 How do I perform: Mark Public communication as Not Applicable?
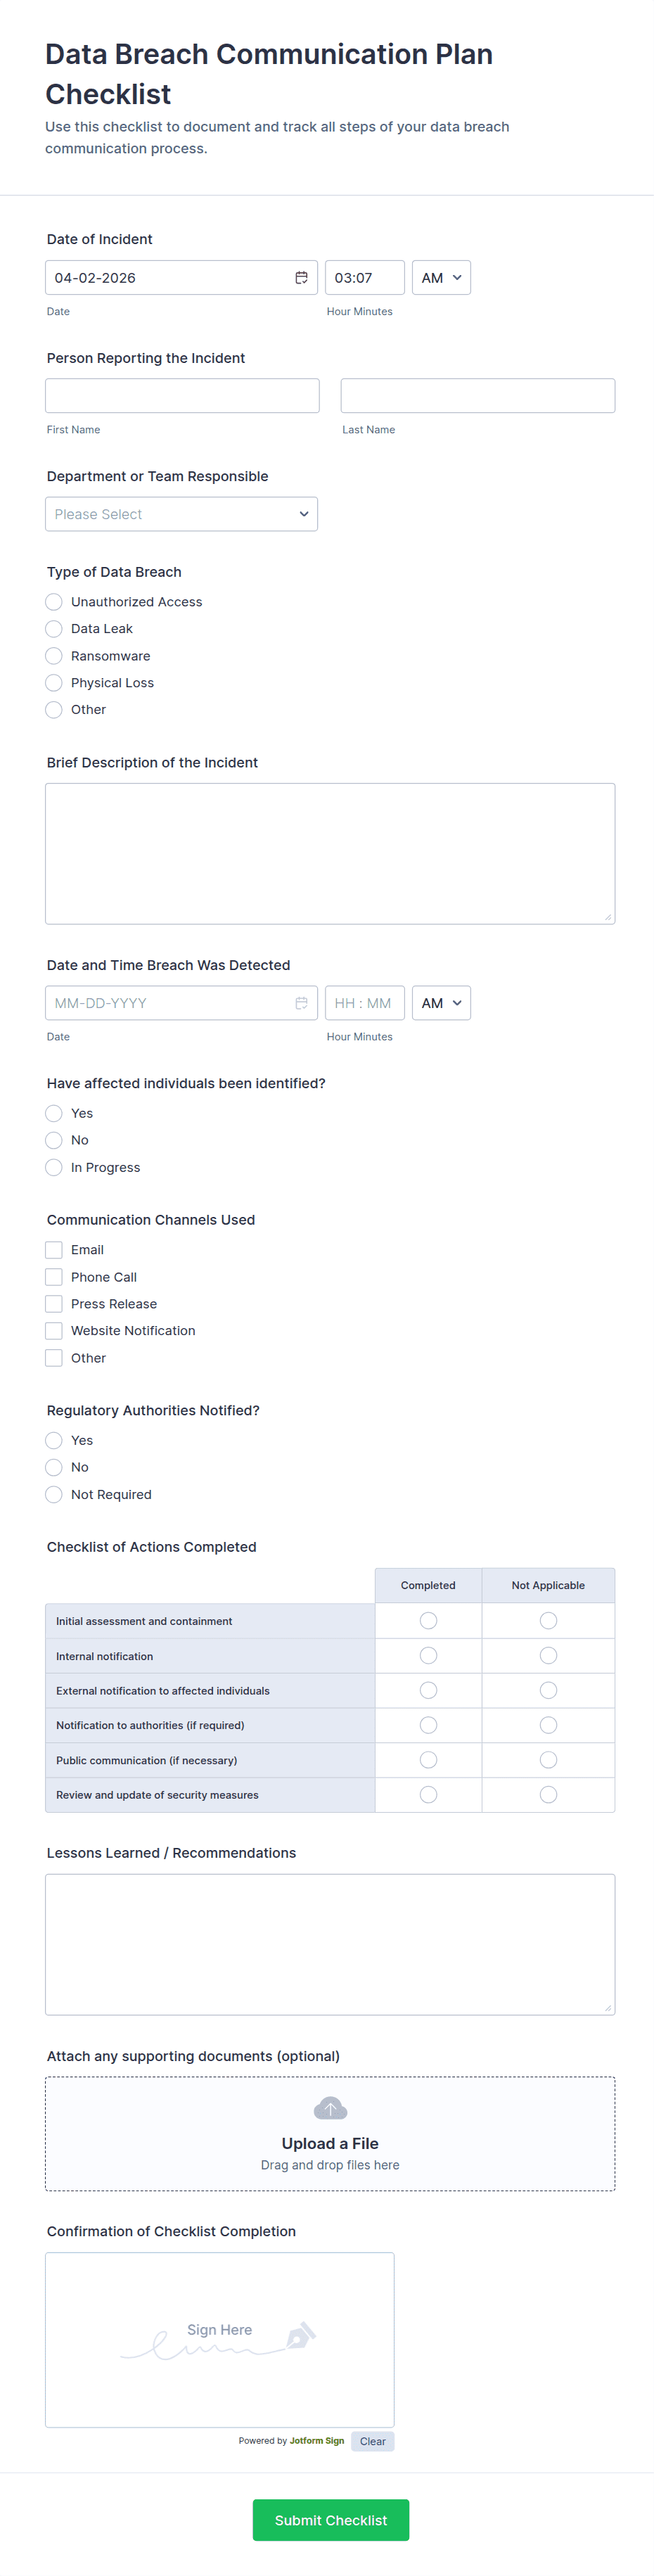point(548,1760)
